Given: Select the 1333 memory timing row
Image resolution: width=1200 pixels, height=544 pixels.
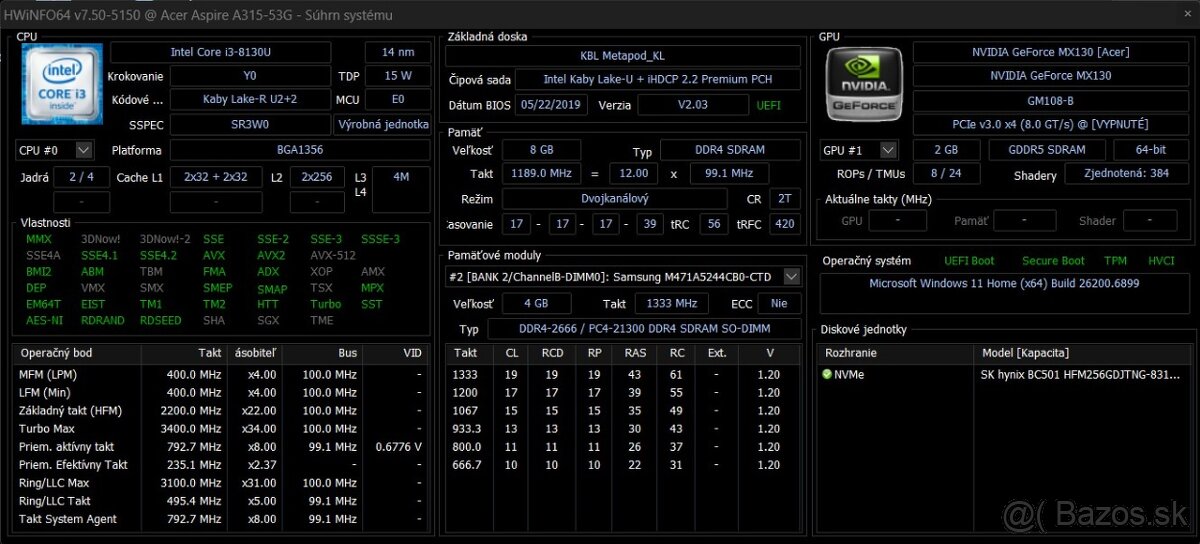Looking at the screenshot, I should pyautogui.click(x=622, y=375).
